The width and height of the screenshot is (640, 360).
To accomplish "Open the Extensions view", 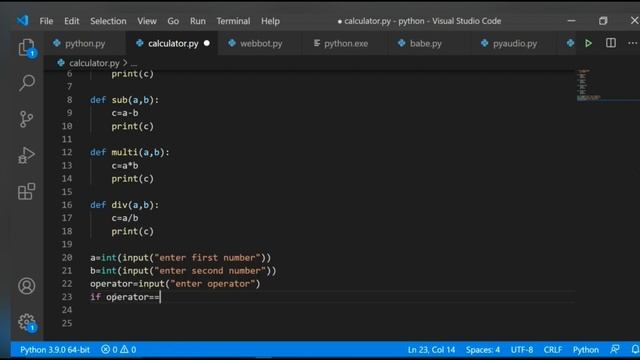I will pyautogui.click(x=27, y=191).
